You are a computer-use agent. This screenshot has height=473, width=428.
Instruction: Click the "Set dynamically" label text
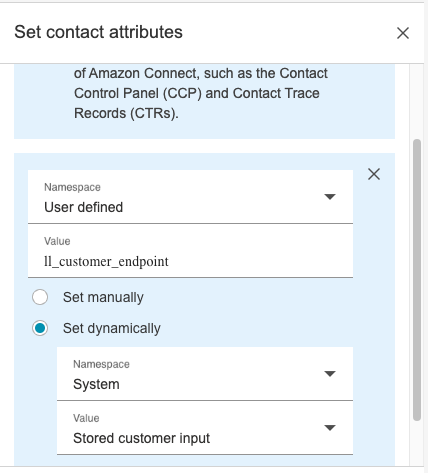[x=112, y=329]
